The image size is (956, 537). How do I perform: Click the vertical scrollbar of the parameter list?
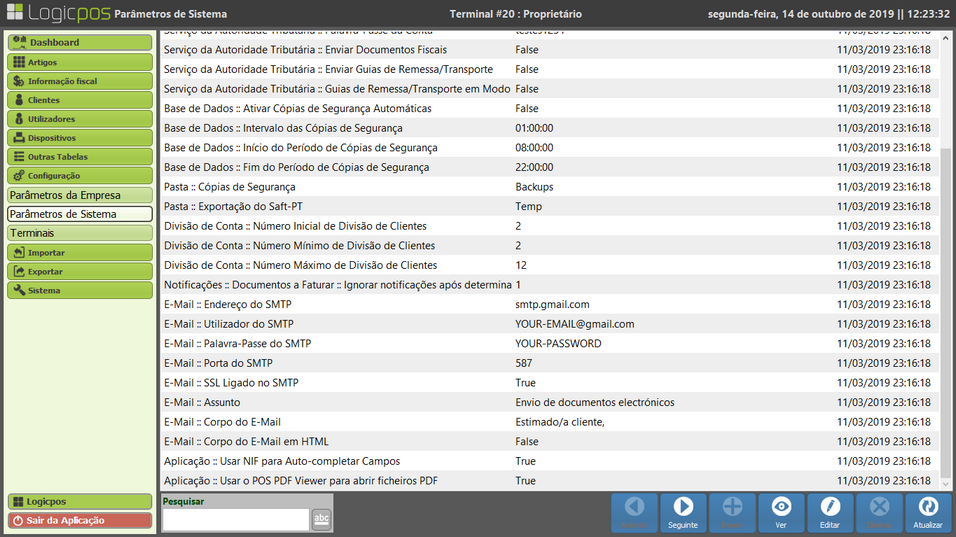click(x=946, y=300)
